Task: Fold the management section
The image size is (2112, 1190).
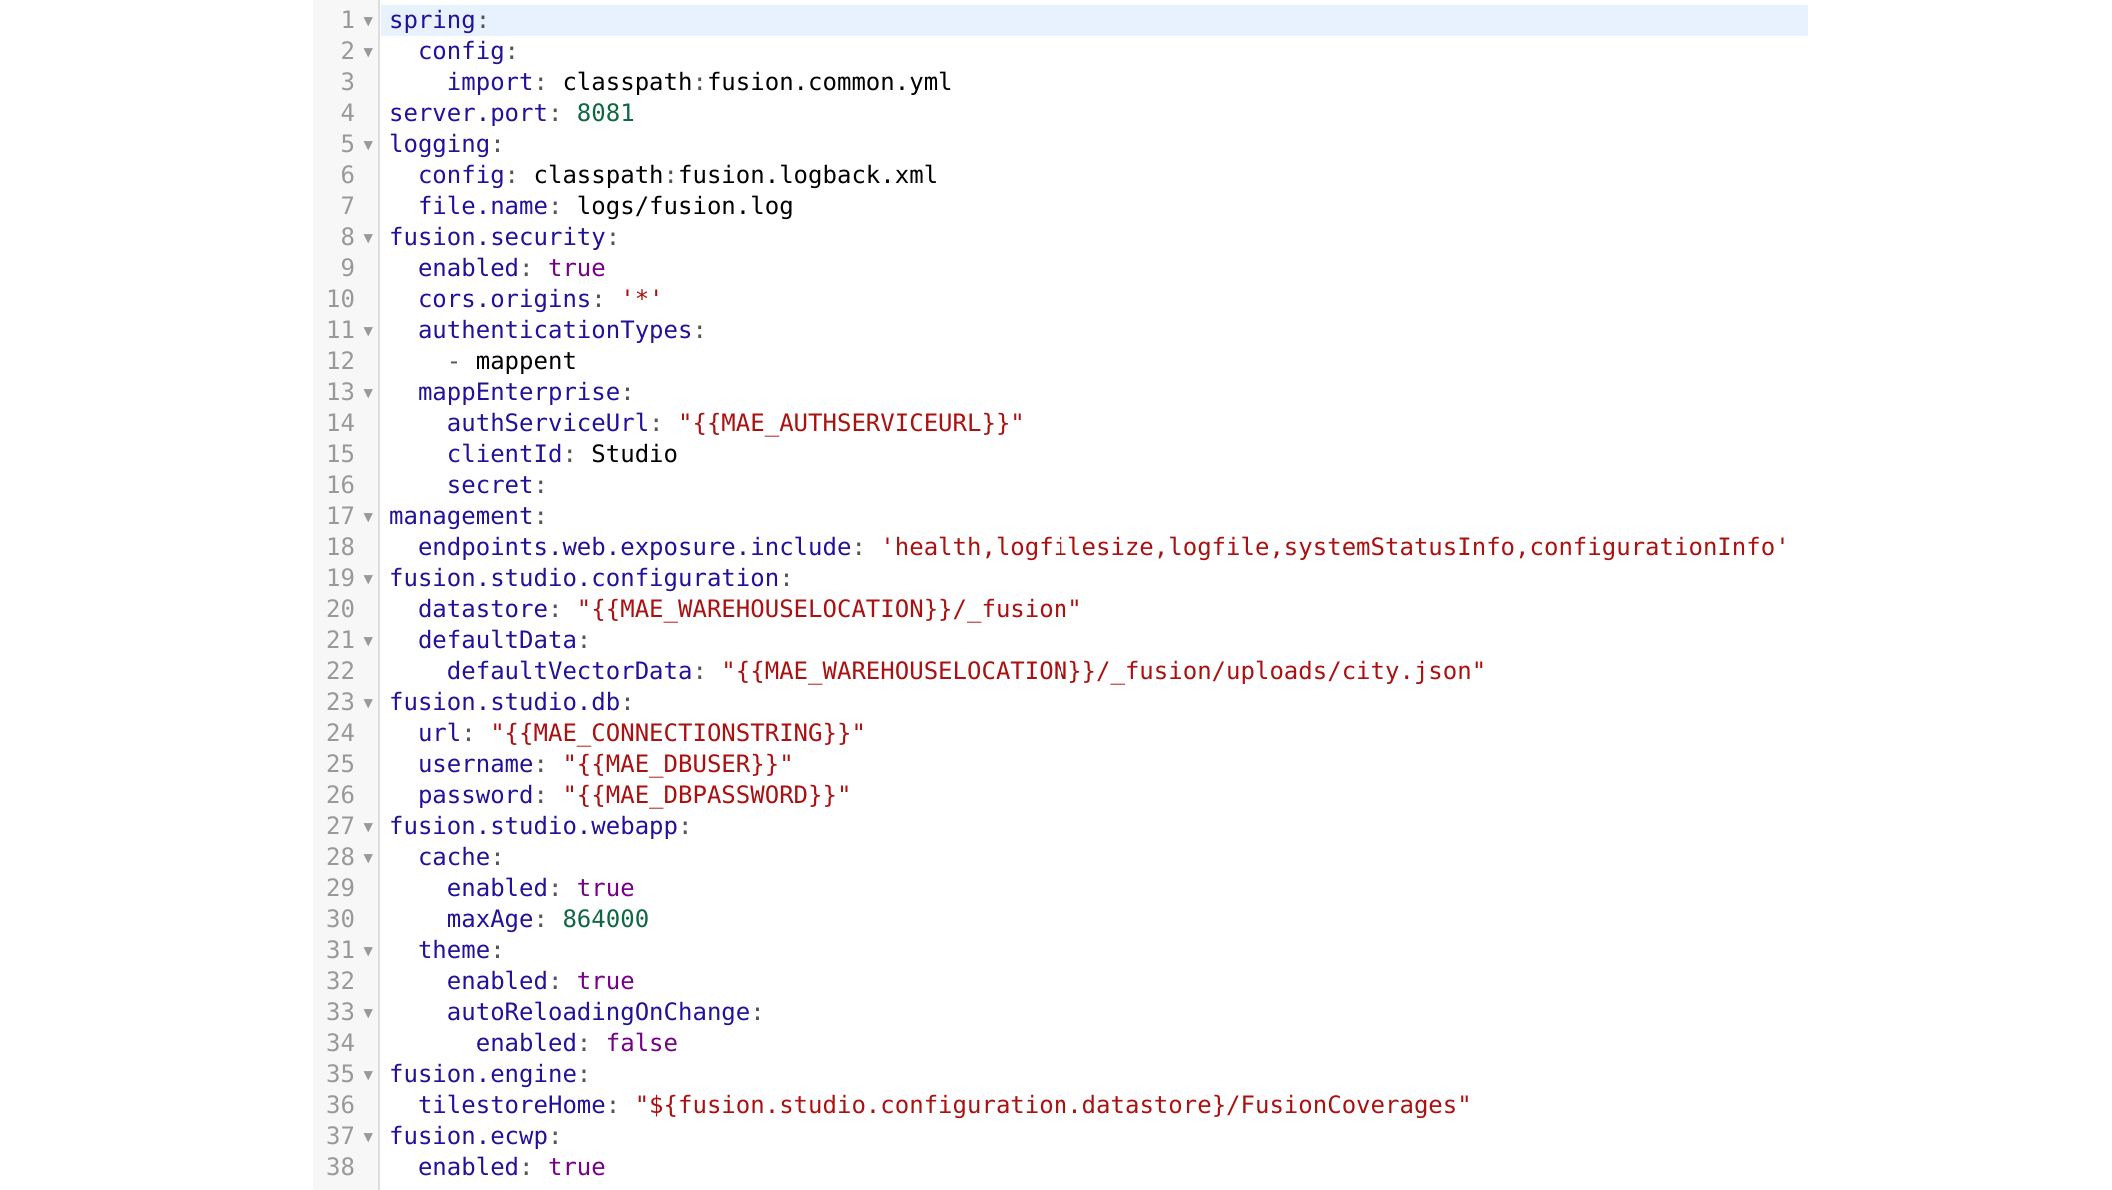Action: pyautogui.click(x=368, y=517)
